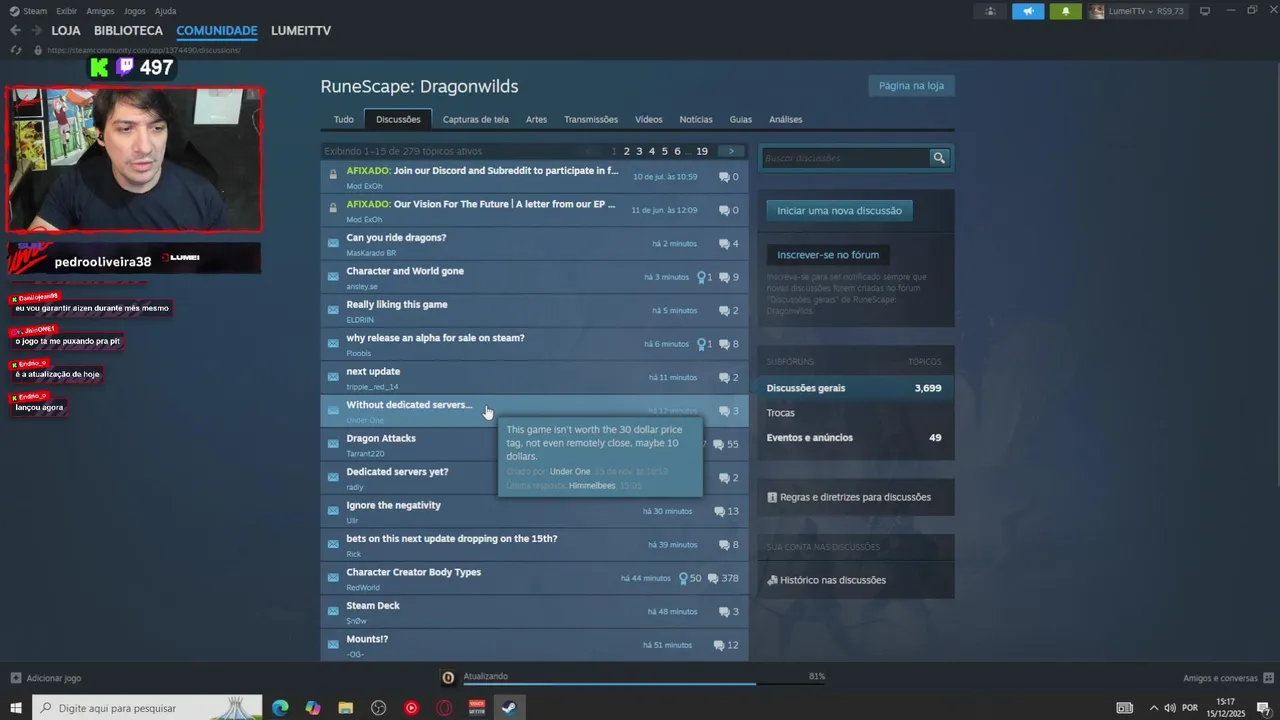Click the envelope icon beside Steam Deck

click(x=333, y=612)
